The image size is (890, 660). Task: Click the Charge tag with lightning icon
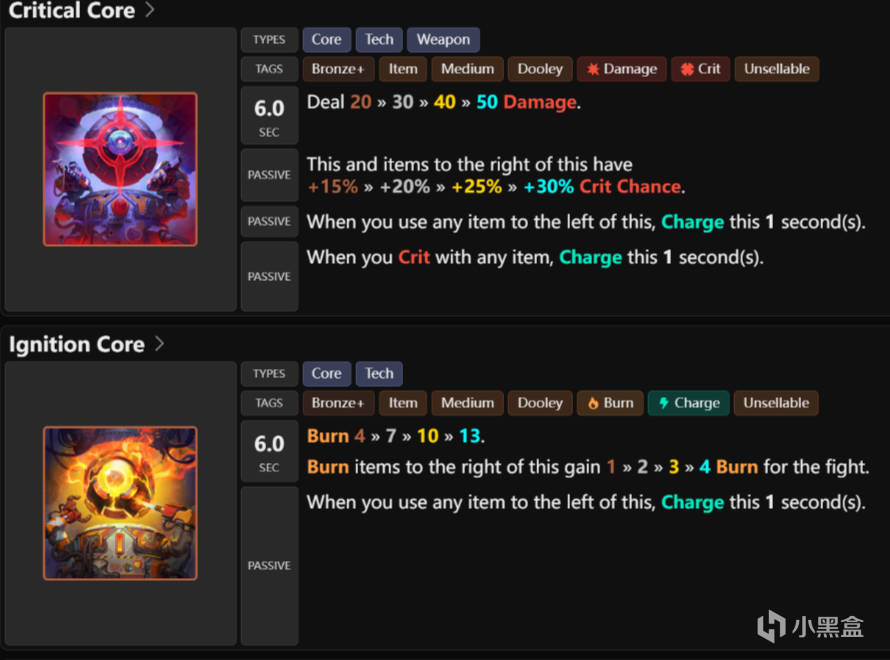point(689,403)
